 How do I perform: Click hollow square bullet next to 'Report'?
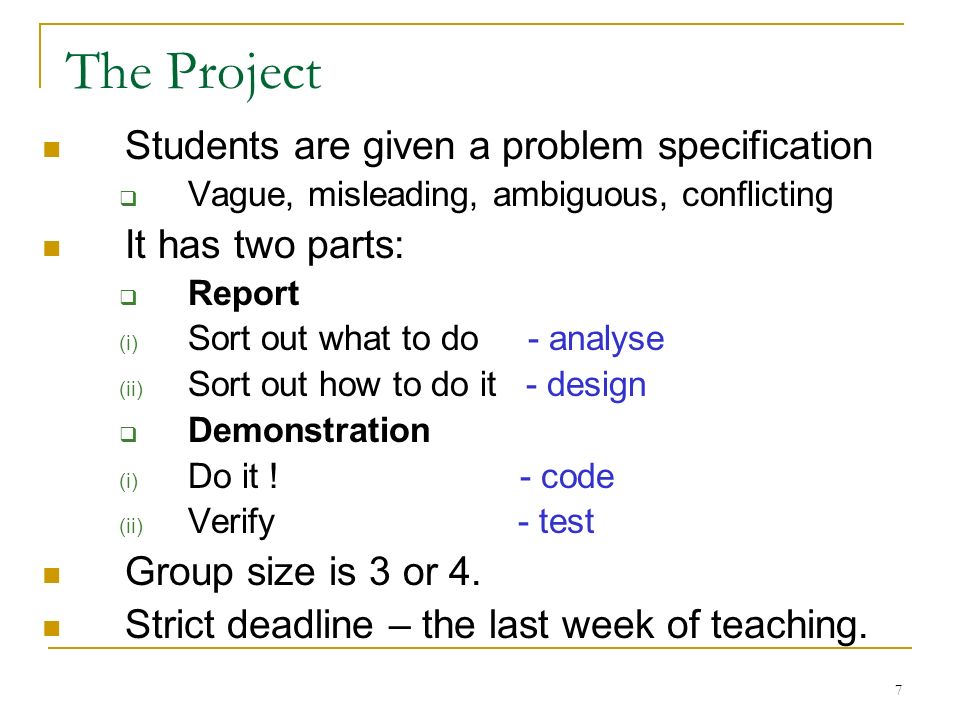click(128, 298)
